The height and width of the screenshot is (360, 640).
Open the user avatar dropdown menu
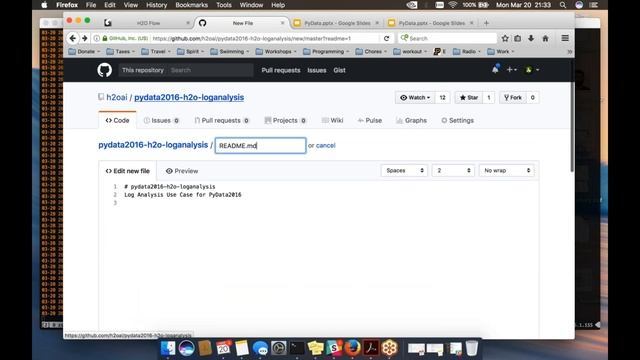[532, 70]
